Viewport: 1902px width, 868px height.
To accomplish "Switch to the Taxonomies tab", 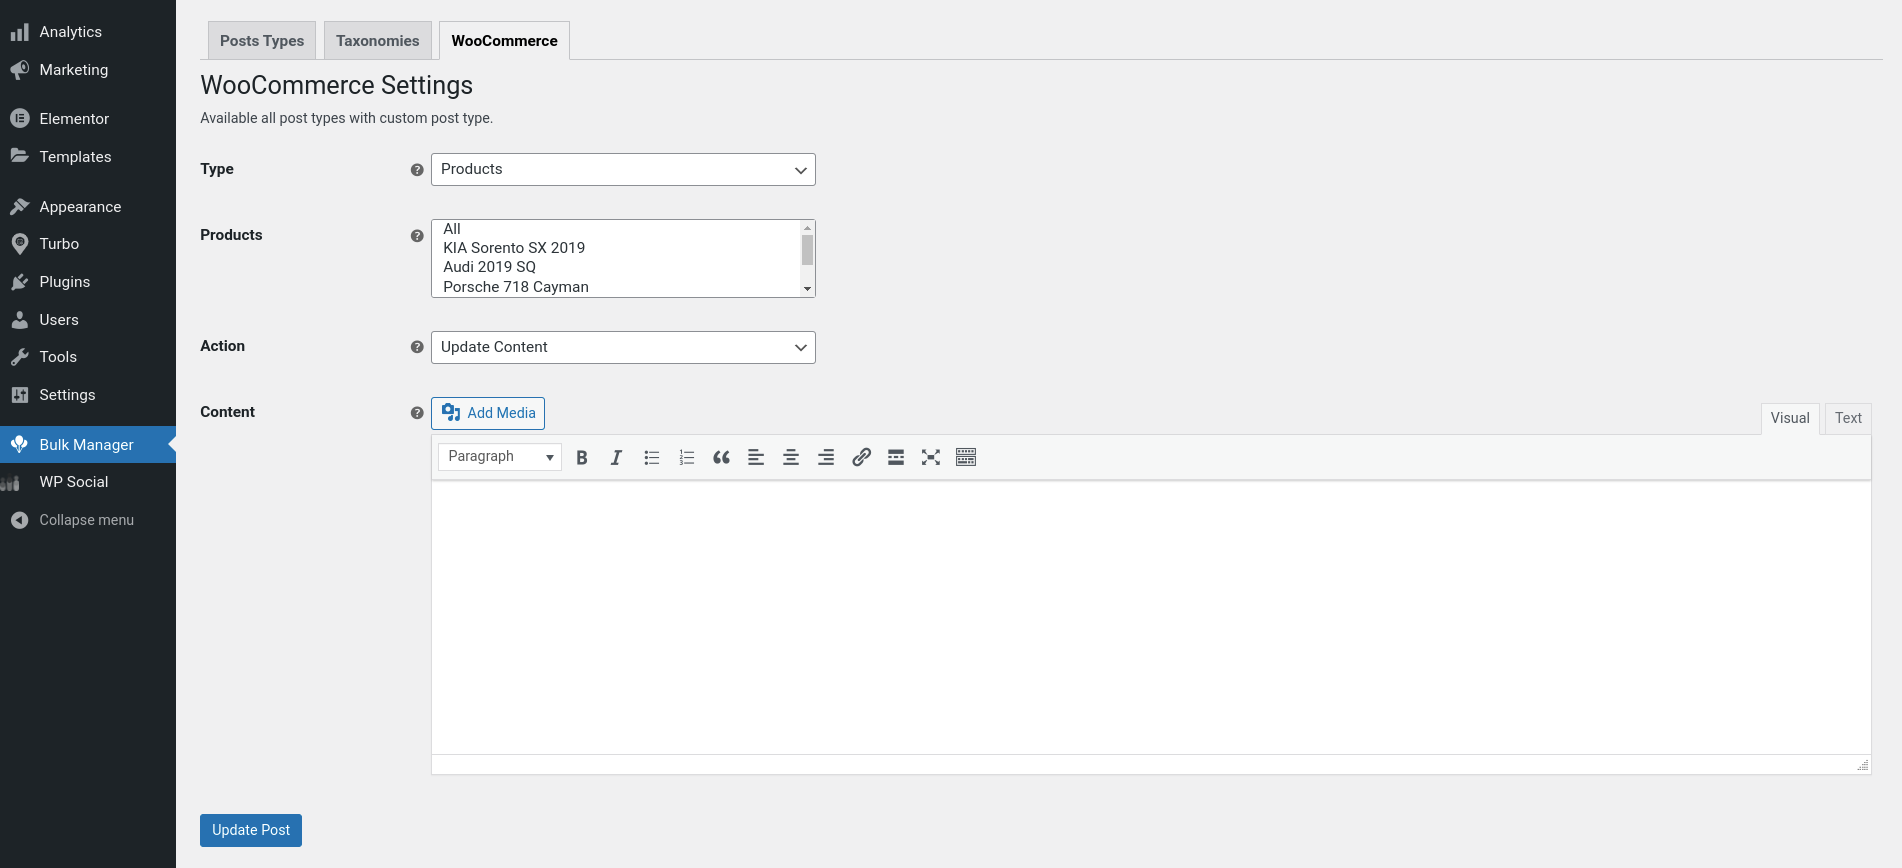I will (x=378, y=41).
